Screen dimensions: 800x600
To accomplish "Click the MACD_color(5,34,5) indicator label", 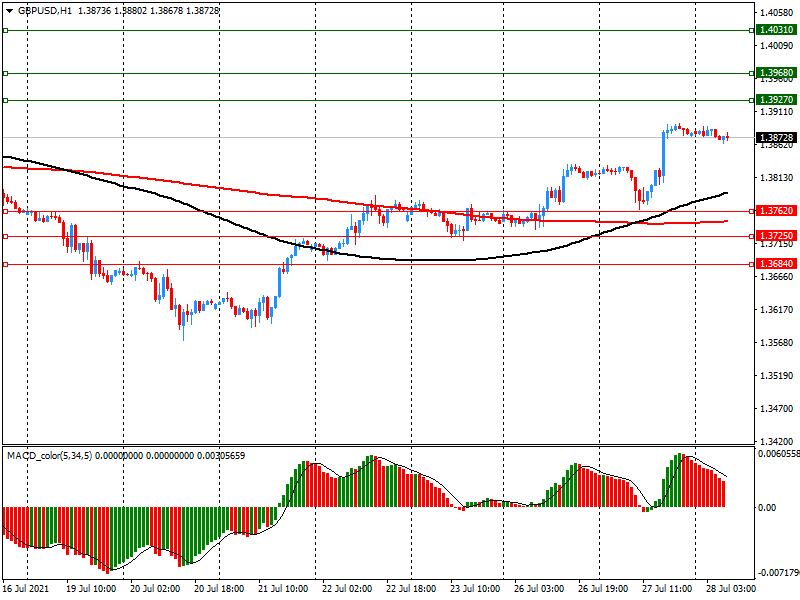I will (49, 456).
